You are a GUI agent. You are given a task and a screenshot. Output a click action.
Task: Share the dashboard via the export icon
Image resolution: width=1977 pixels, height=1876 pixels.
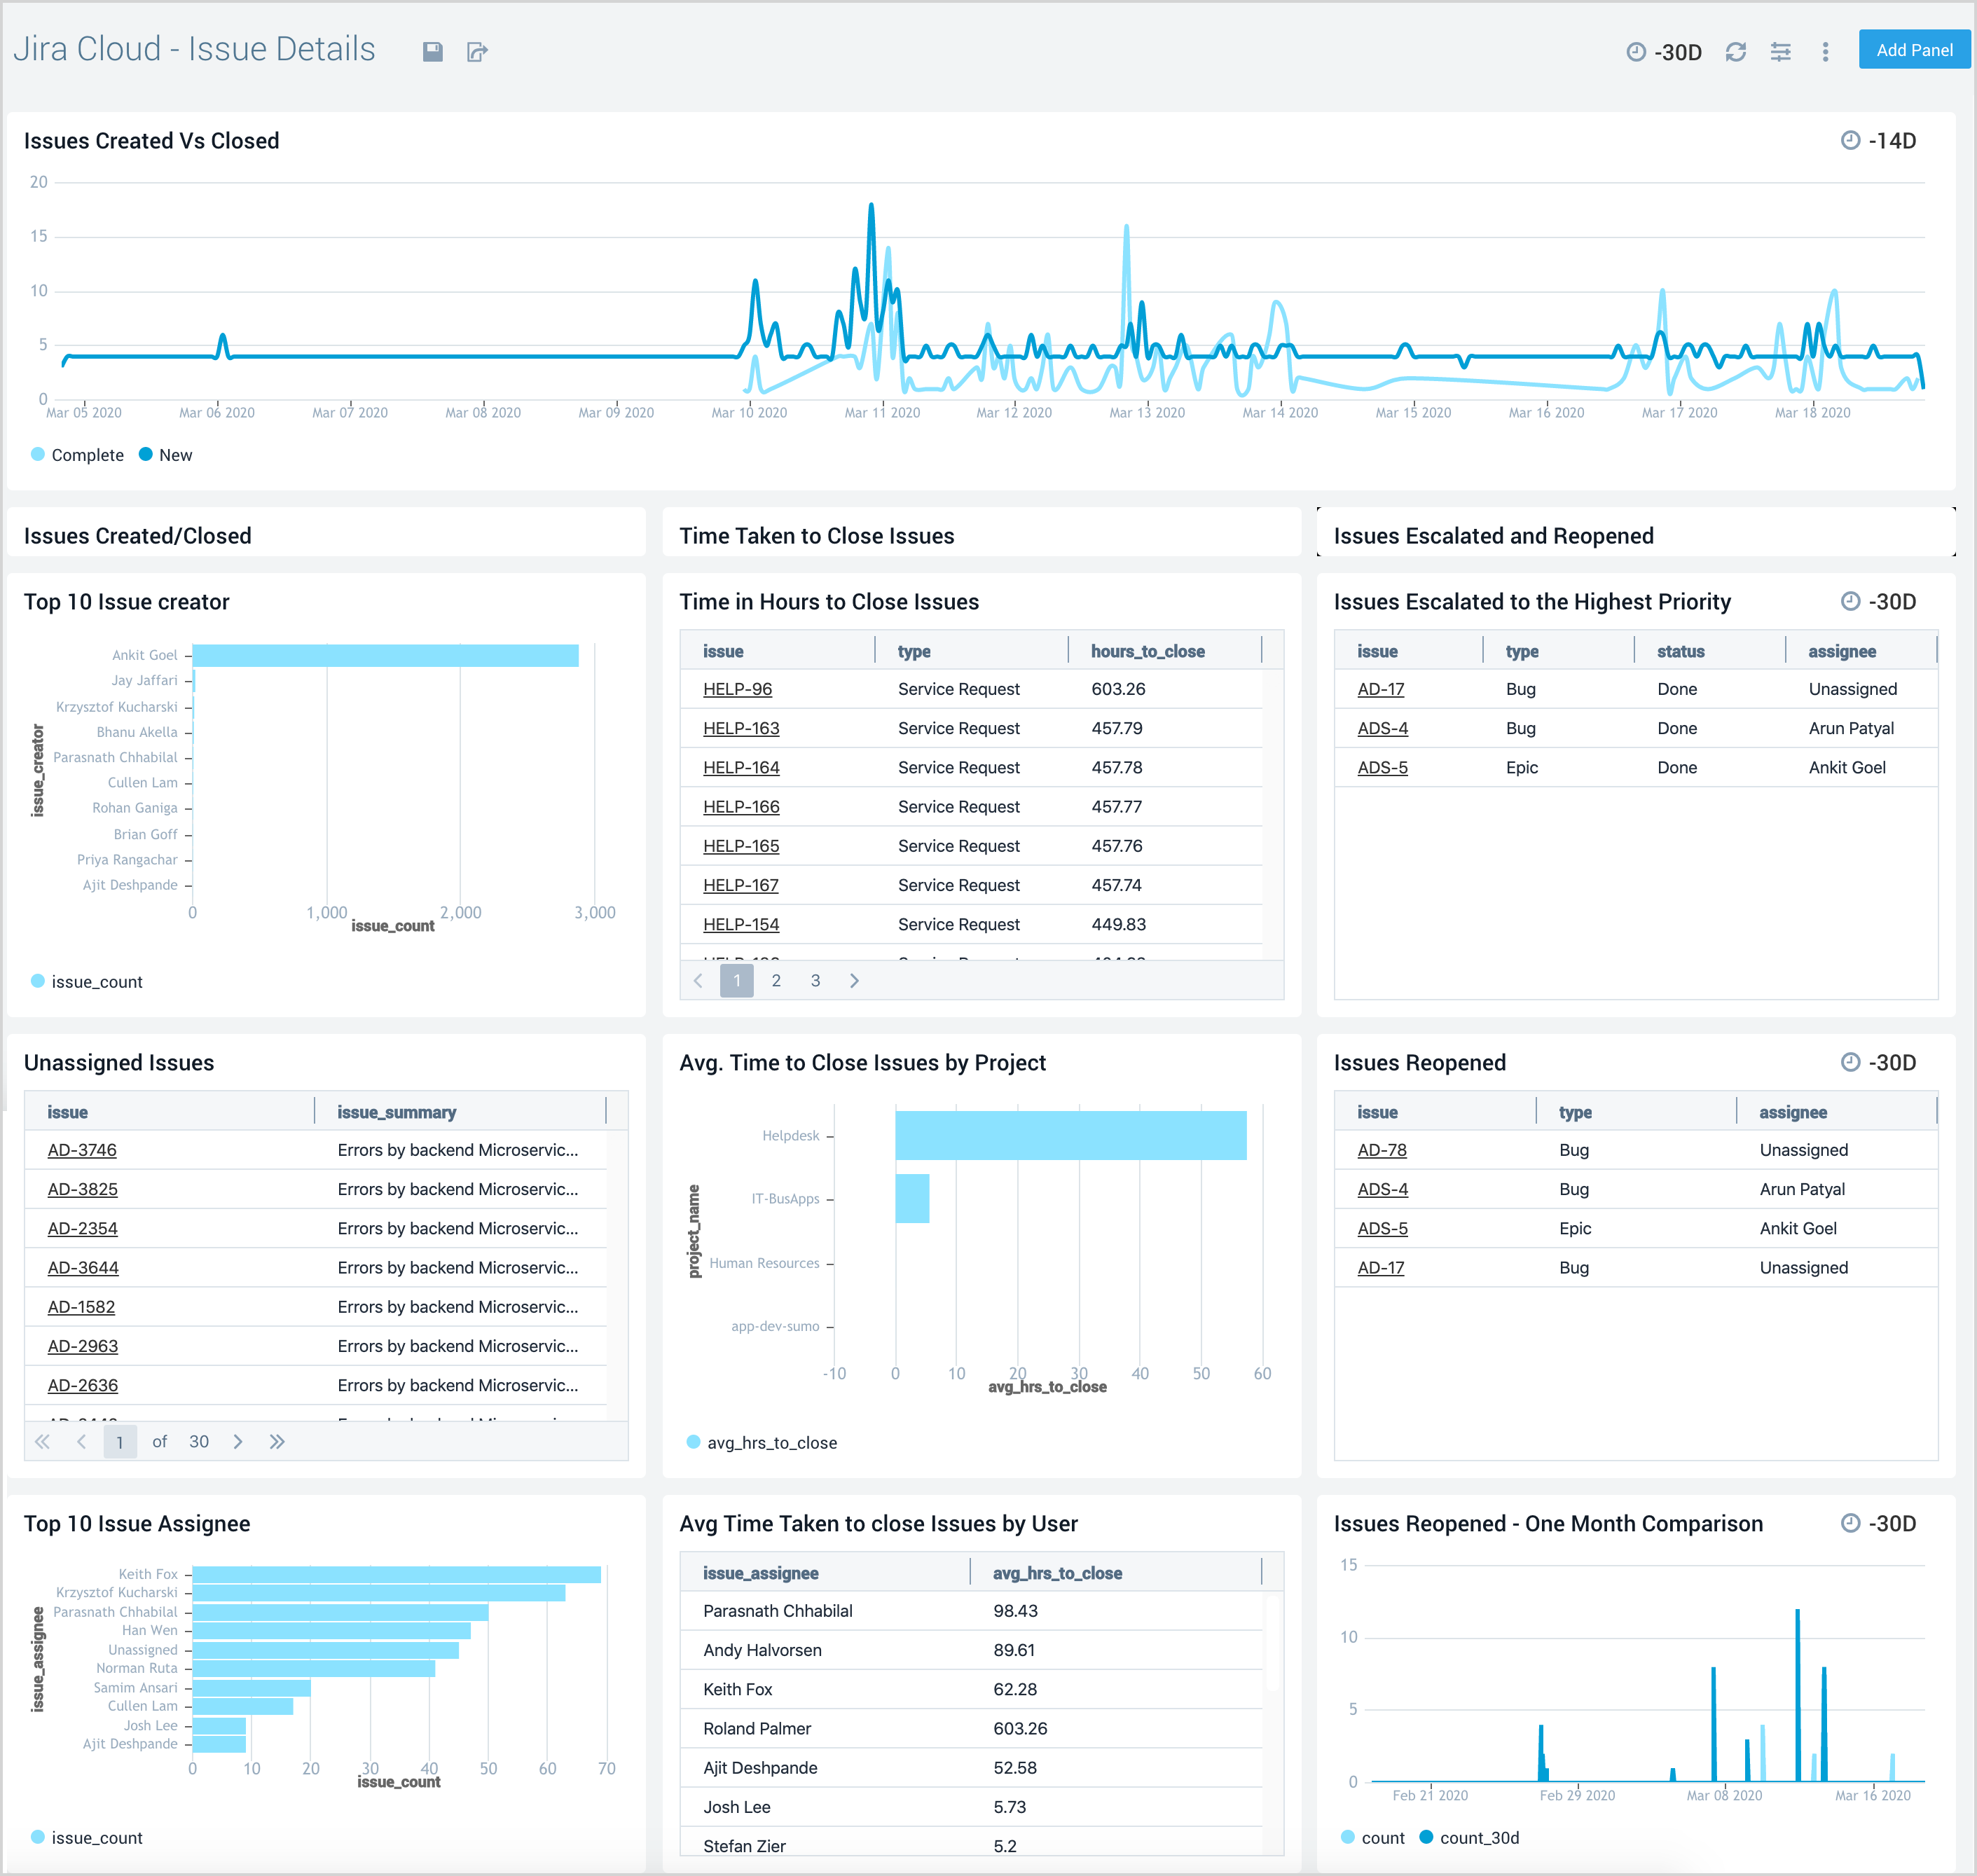click(478, 51)
